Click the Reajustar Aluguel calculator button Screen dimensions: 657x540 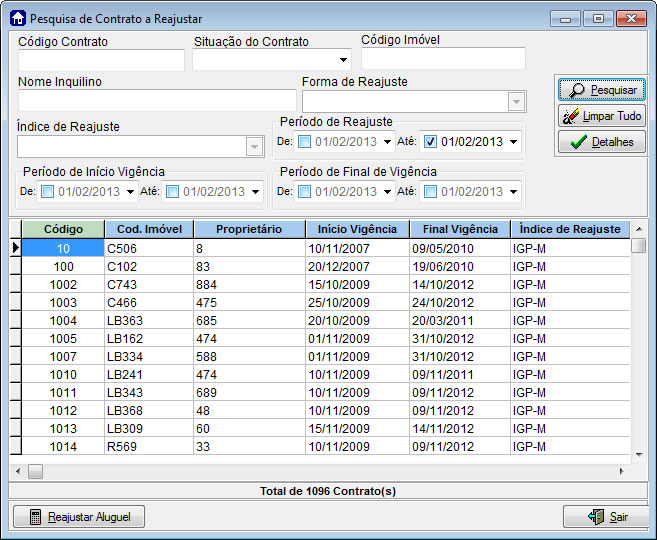(80, 516)
